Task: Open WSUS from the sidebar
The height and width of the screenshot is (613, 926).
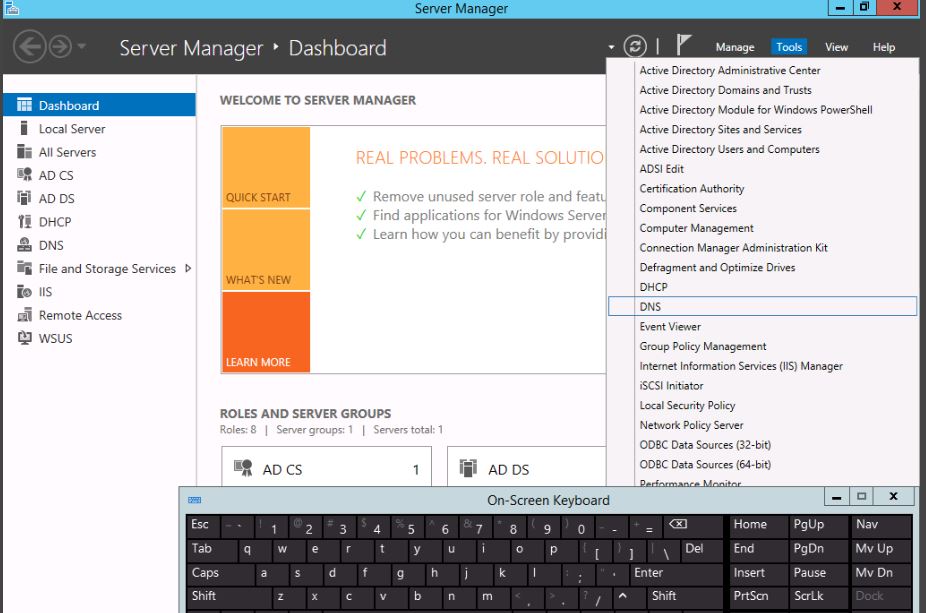Action: click(55, 338)
